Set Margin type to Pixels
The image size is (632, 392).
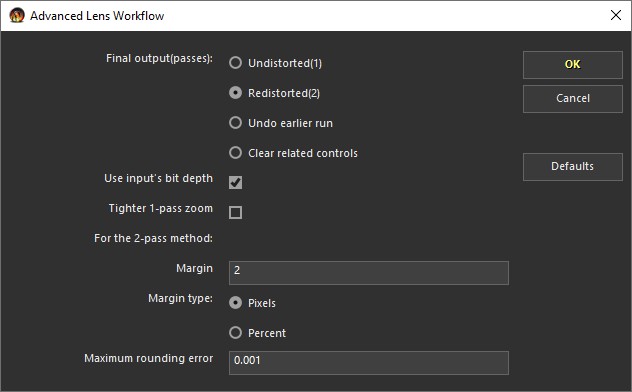[x=235, y=303]
